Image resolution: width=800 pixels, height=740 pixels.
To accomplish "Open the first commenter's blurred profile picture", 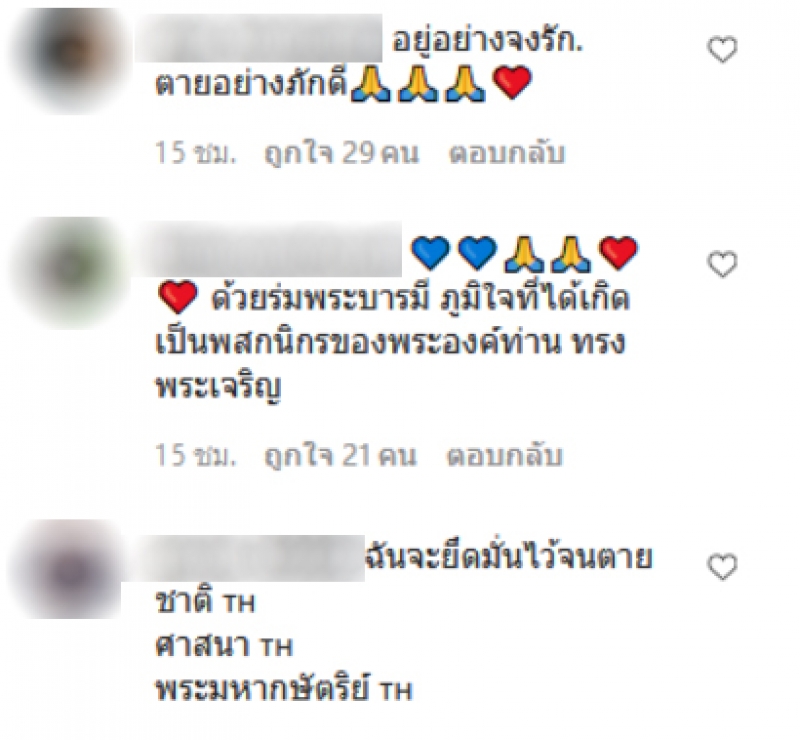I will pyautogui.click(x=70, y=60).
